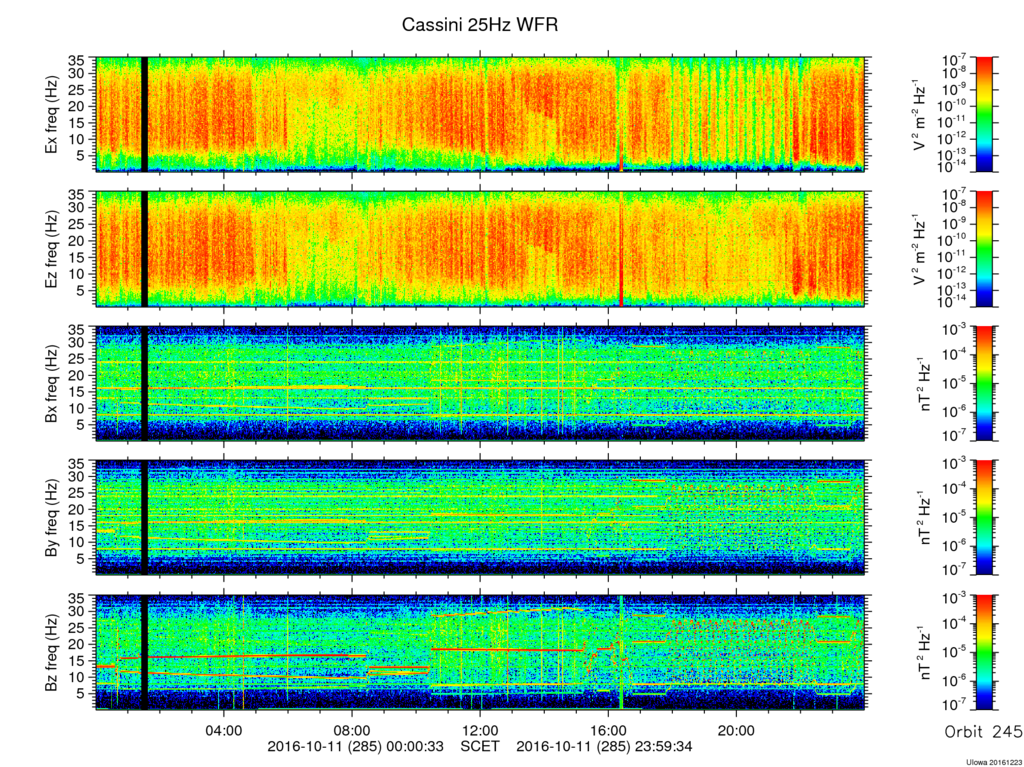Select the "Ex freq (Hz)" axis label
Viewport: 1024px width, 767px height.
pos(51,115)
